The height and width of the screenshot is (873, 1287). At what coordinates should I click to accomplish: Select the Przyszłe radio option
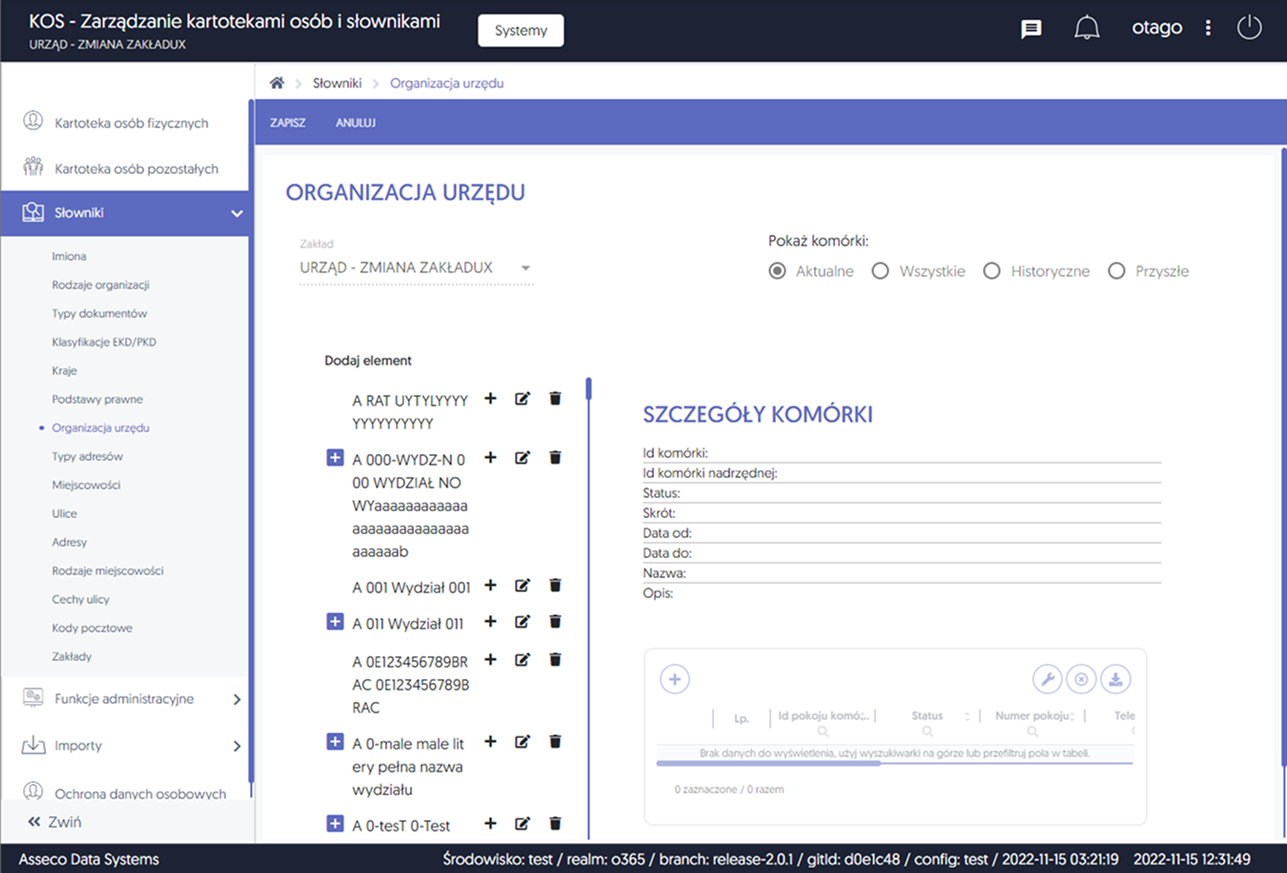(x=1117, y=271)
